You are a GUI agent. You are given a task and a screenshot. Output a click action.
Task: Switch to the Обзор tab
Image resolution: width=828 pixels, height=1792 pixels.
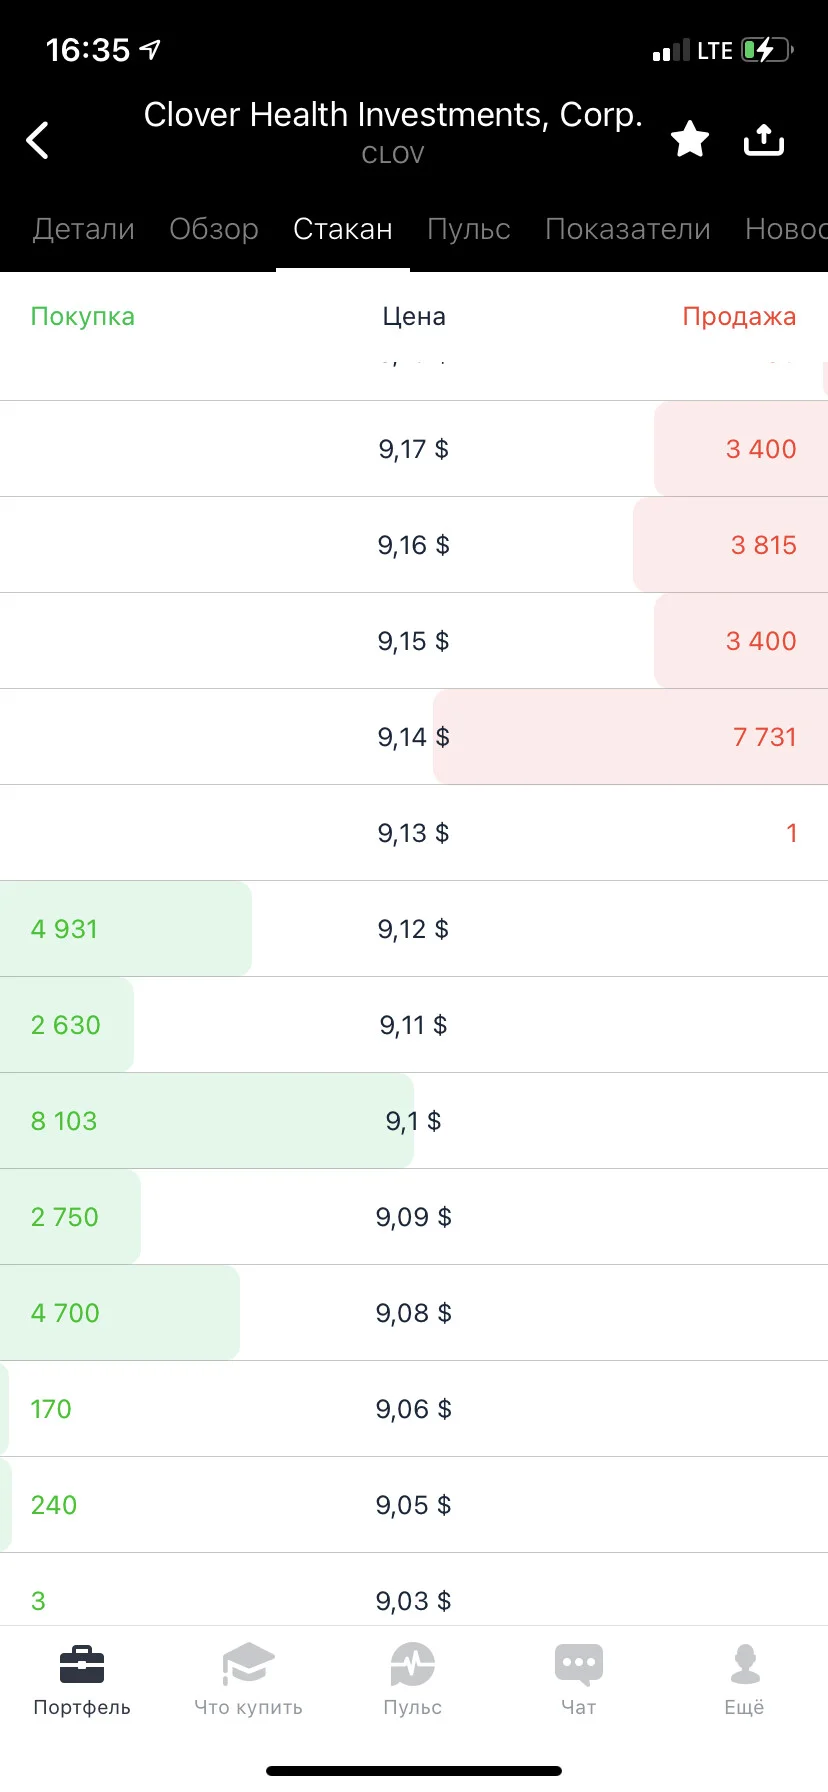214,229
